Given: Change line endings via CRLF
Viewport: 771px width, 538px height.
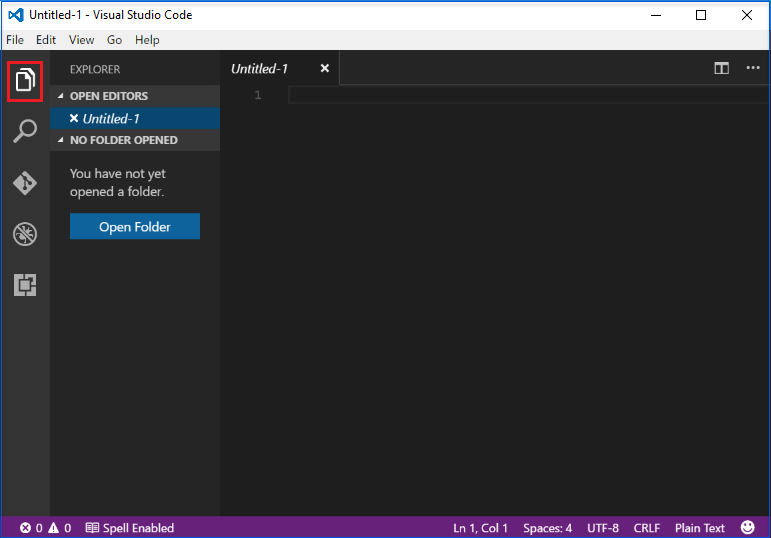Looking at the screenshot, I should tap(646, 528).
